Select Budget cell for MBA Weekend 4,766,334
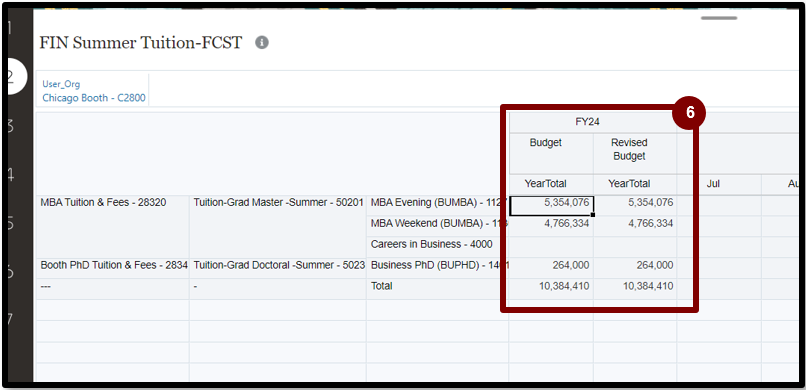The height and width of the screenshot is (390, 806). click(552, 226)
